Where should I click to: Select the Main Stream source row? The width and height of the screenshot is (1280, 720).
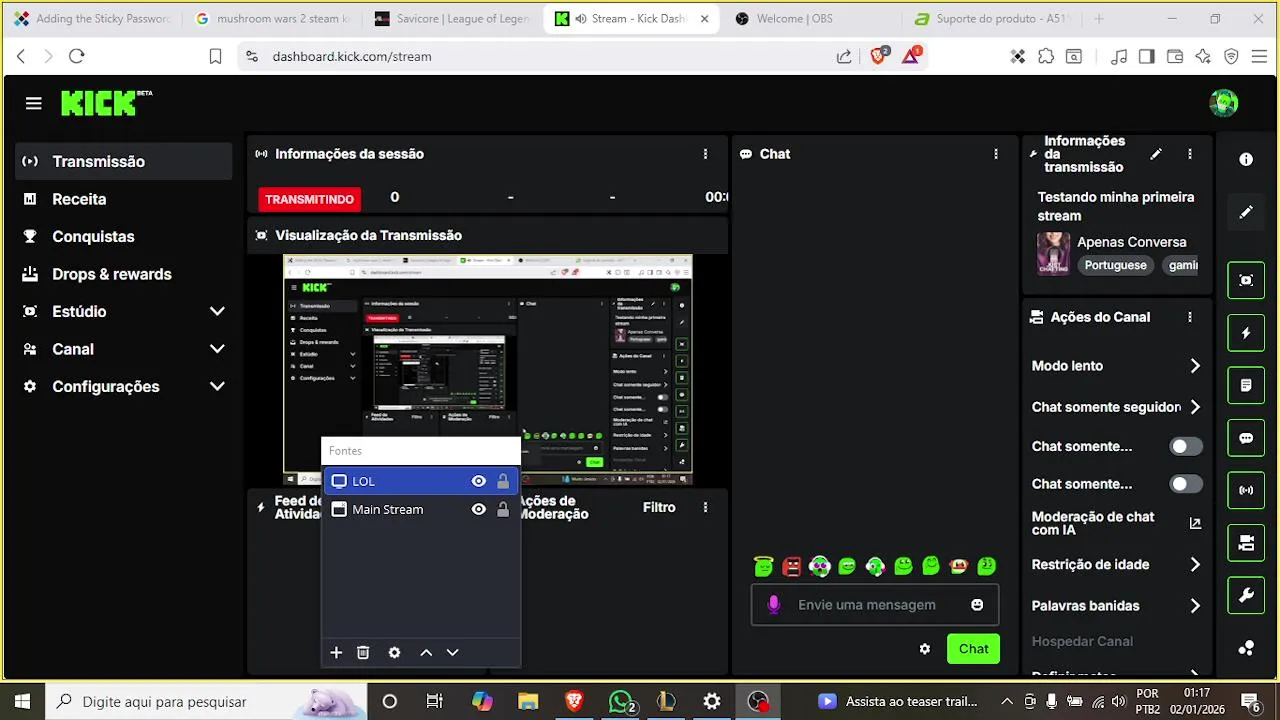point(421,509)
